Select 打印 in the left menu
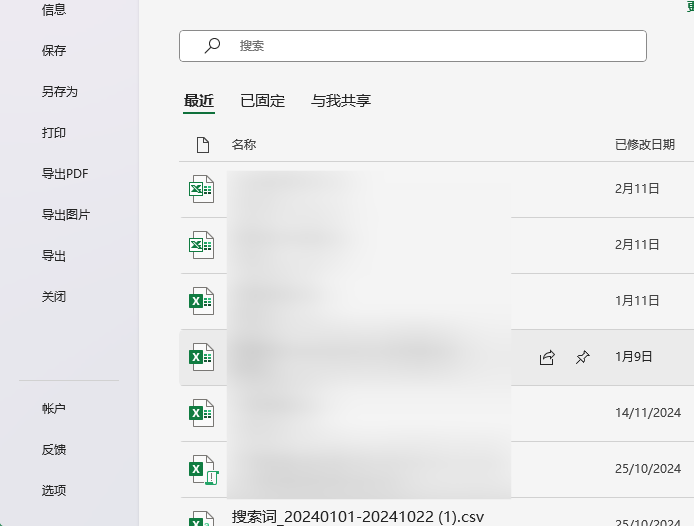This screenshot has height=526, width=694. coord(54,132)
